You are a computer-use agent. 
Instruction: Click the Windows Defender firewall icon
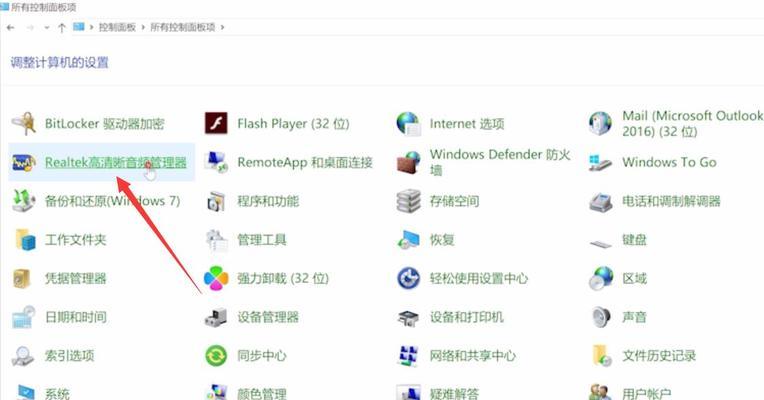(408, 162)
